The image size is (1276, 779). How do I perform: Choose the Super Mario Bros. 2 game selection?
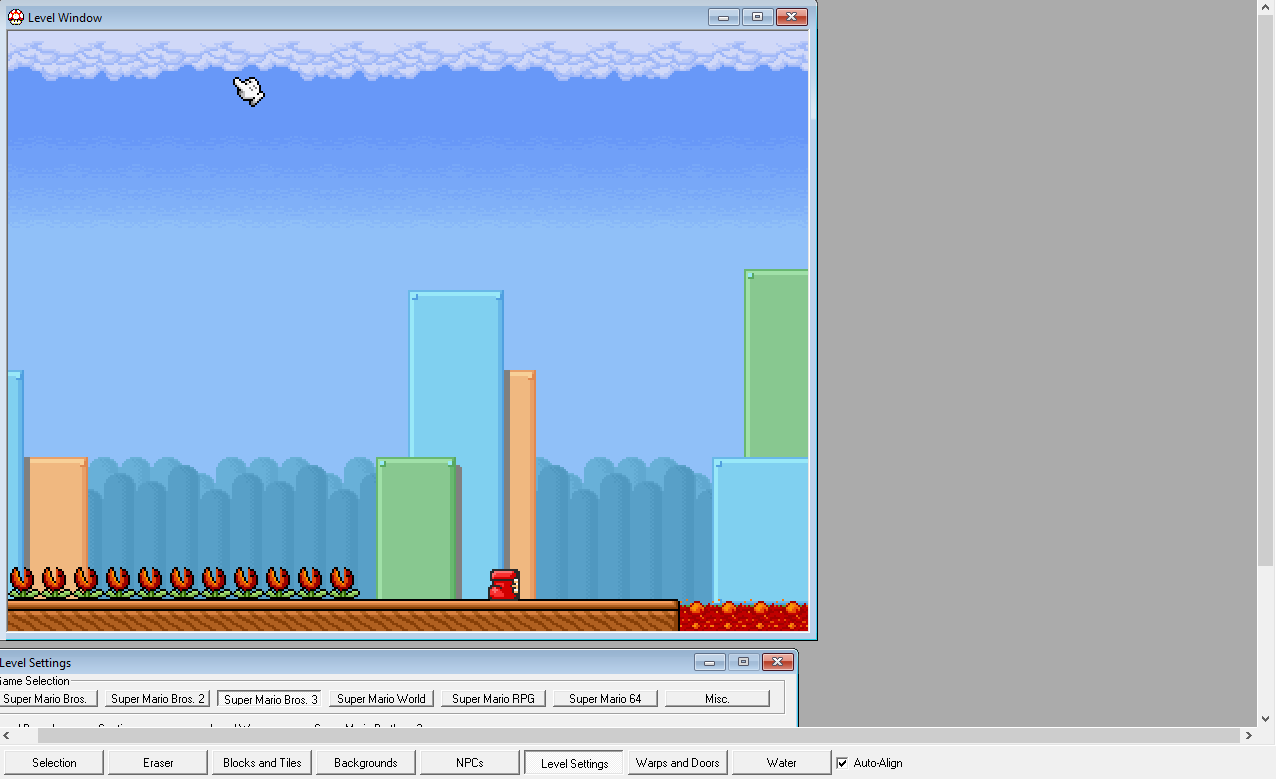158,699
